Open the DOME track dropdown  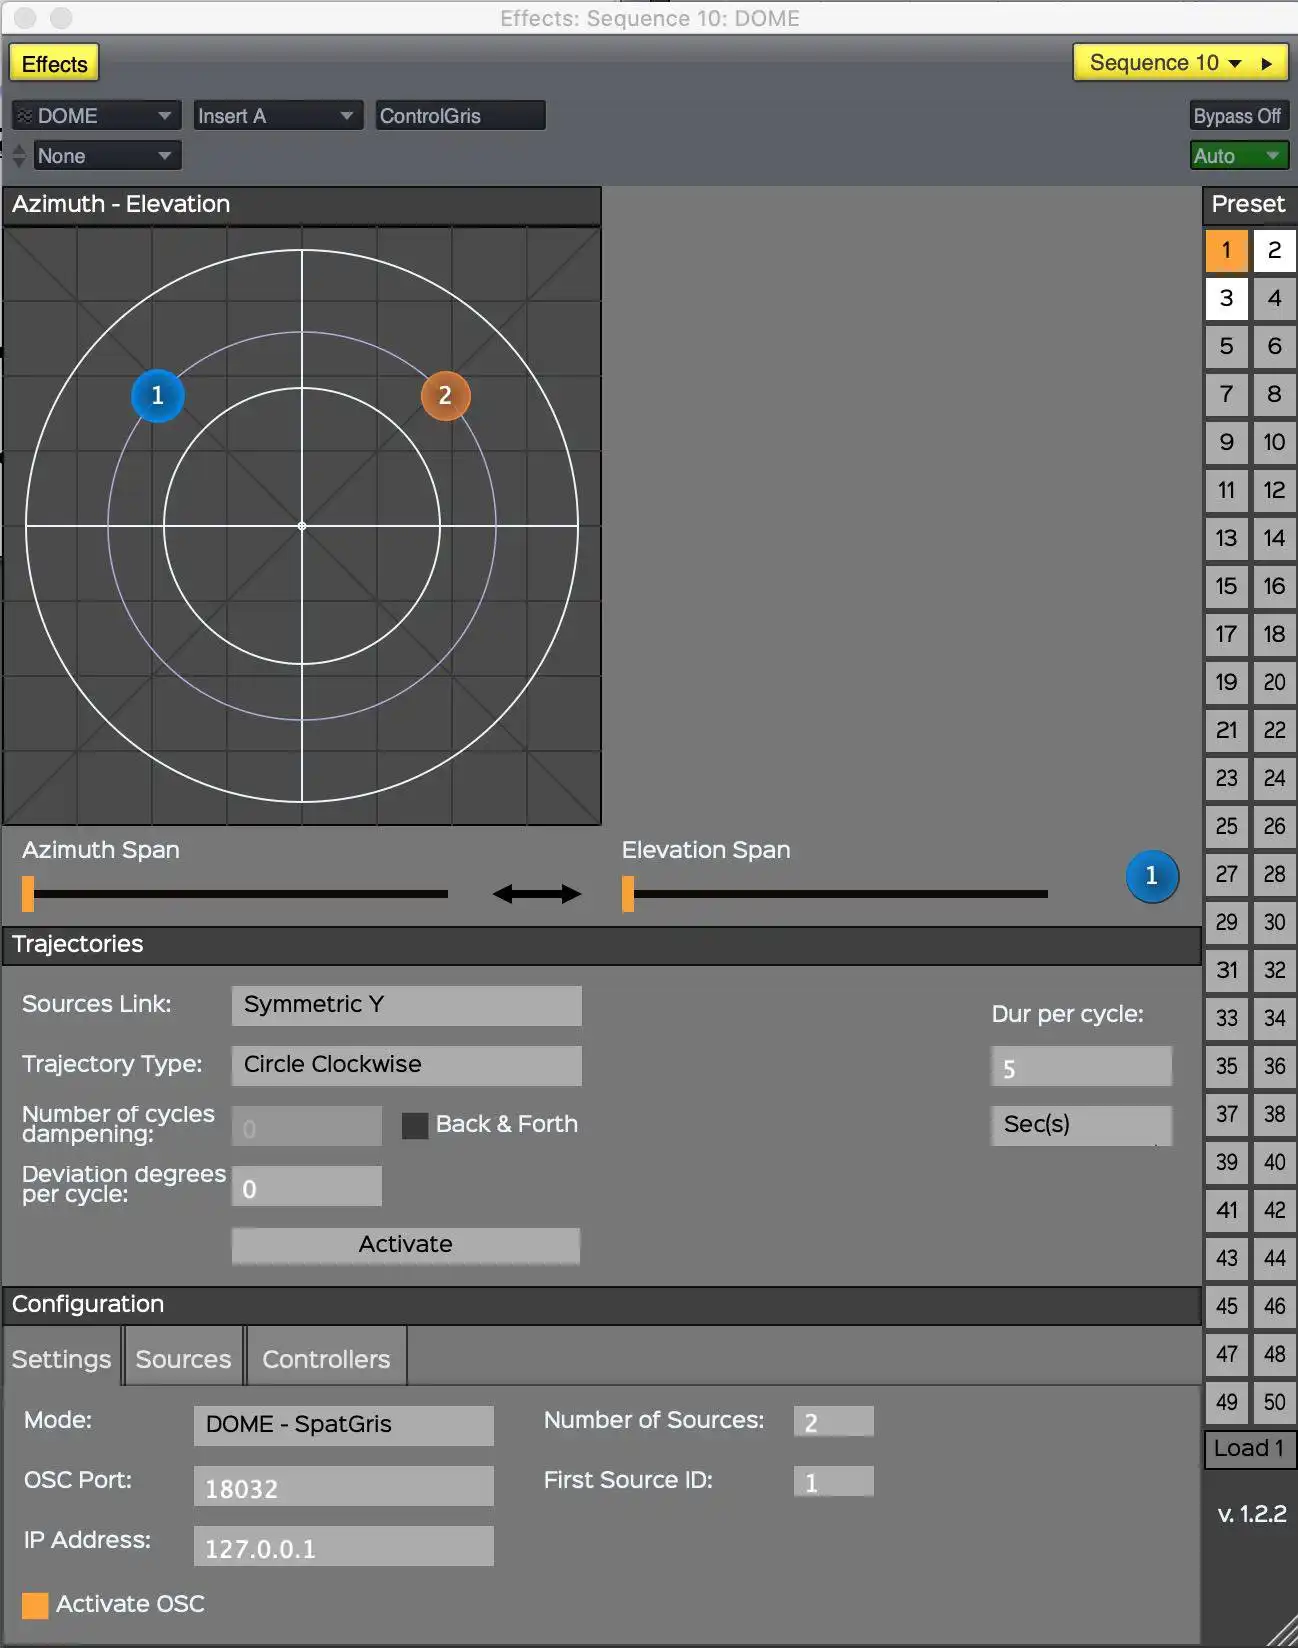(x=96, y=116)
